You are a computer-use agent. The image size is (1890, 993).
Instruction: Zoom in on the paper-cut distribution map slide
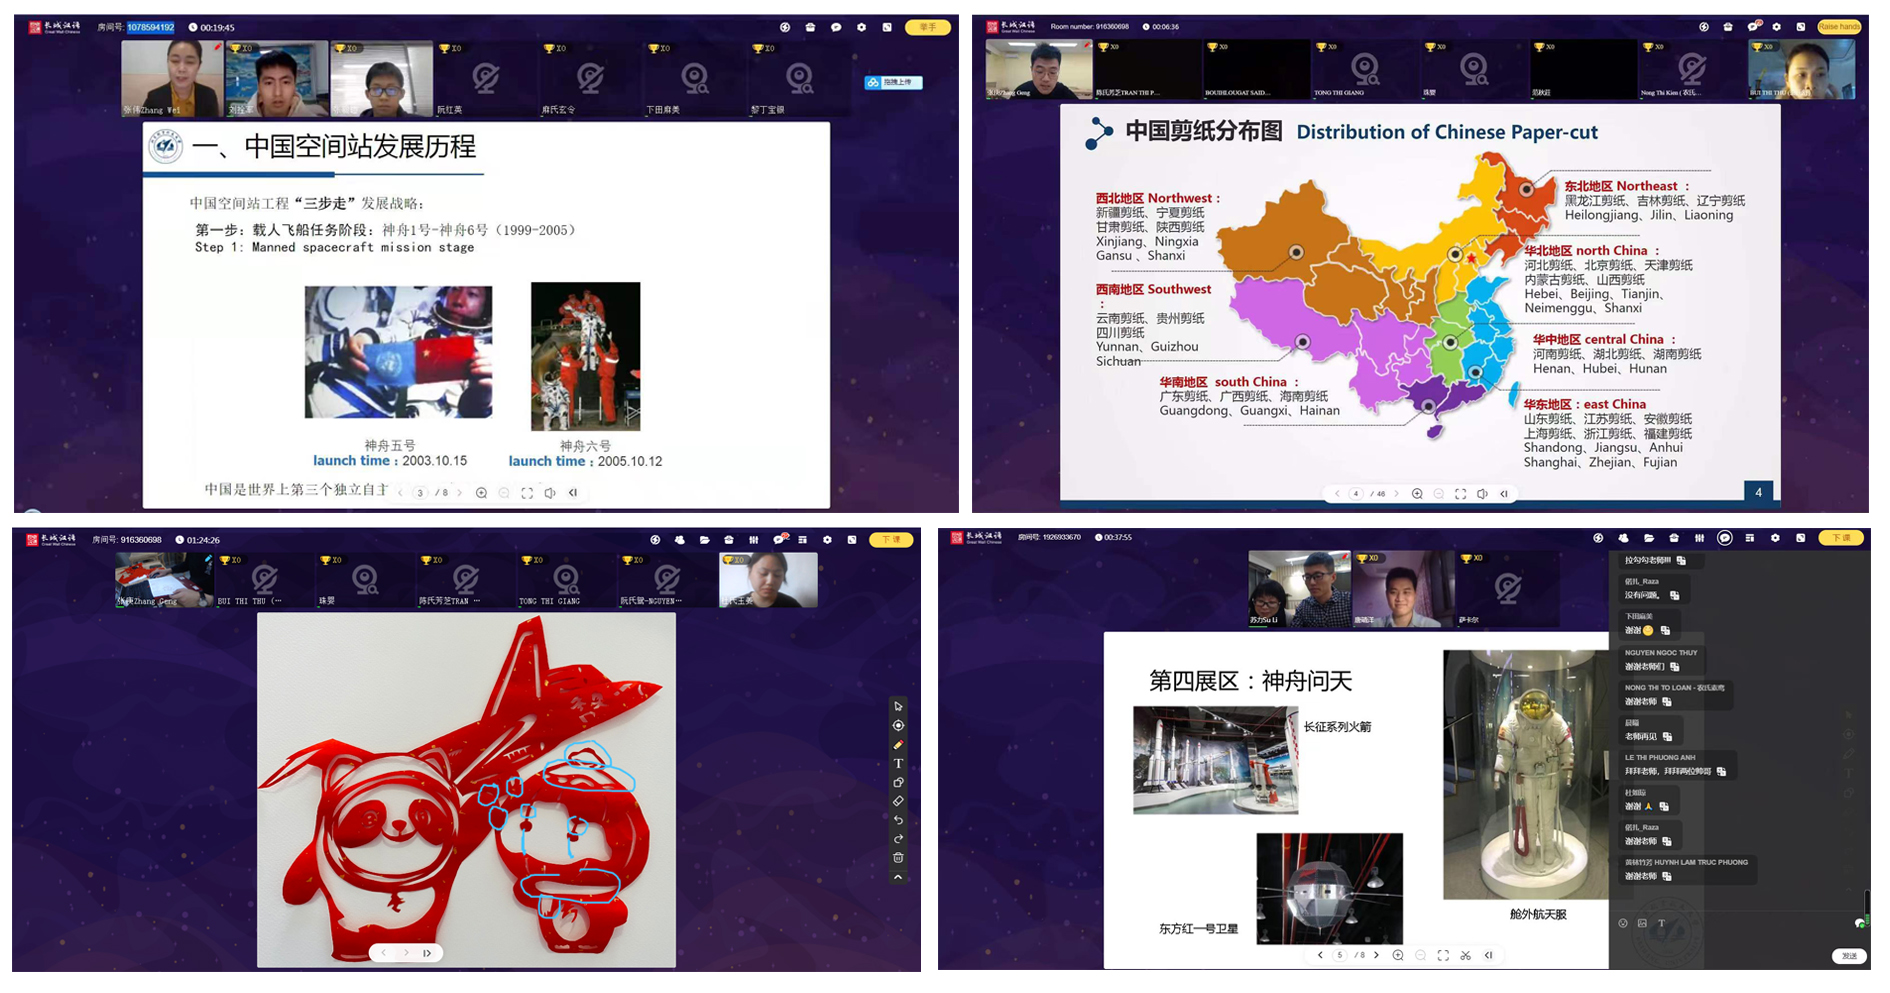1417,494
